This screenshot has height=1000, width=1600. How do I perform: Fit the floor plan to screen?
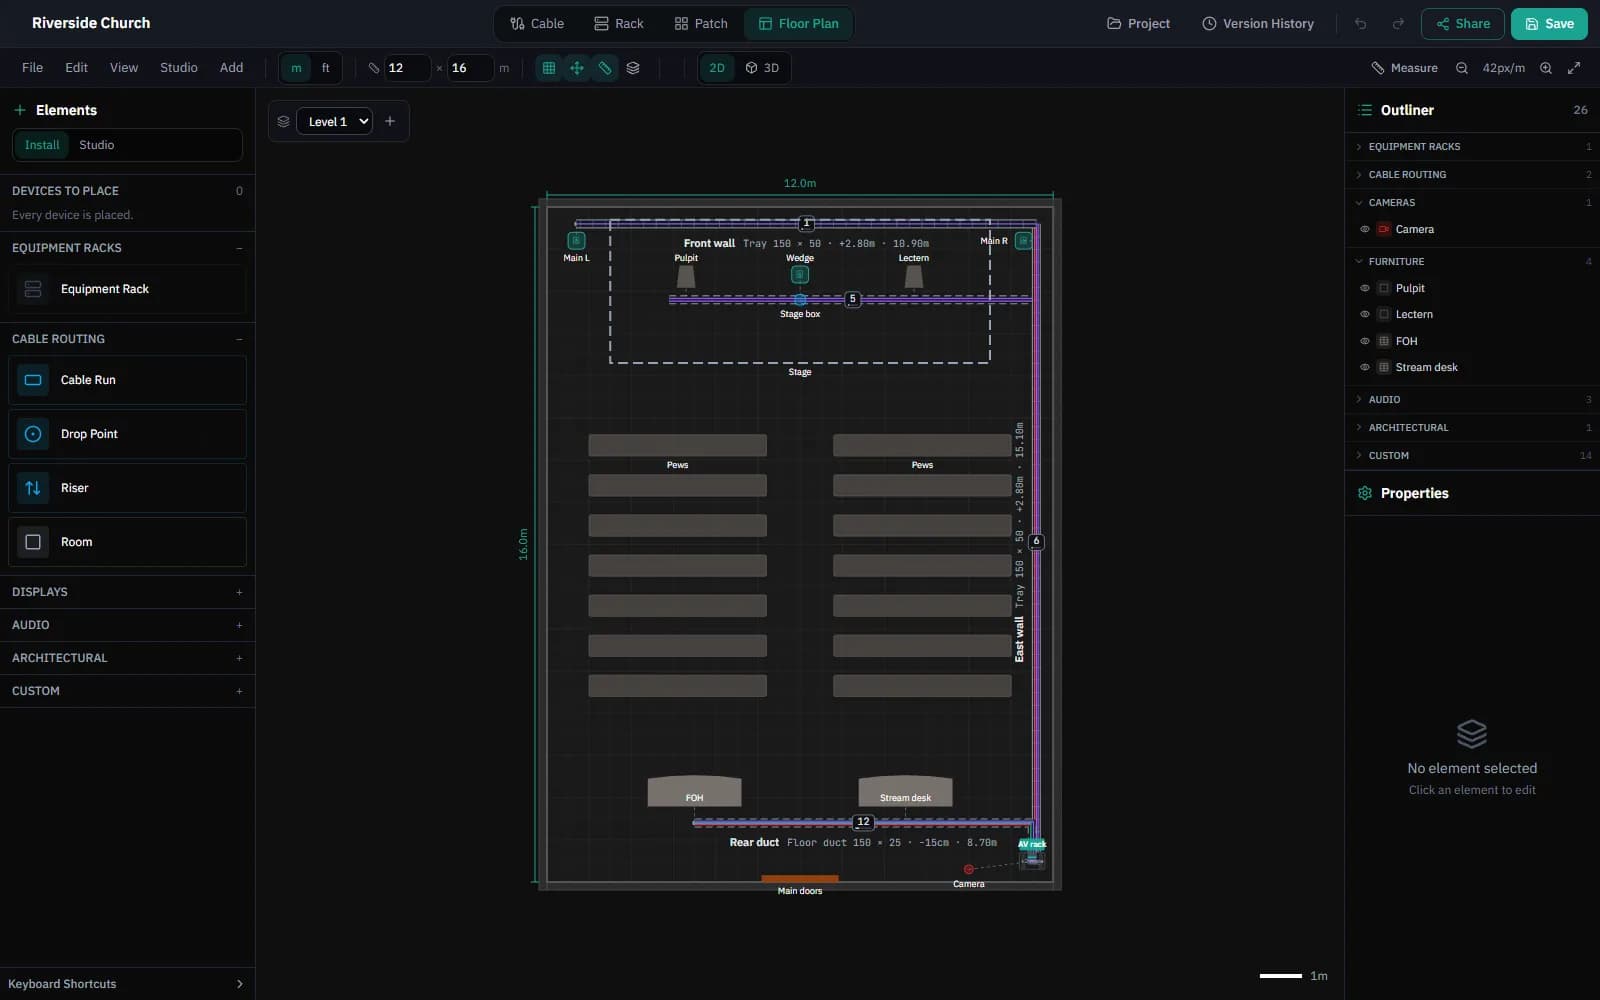pos(1574,68)
